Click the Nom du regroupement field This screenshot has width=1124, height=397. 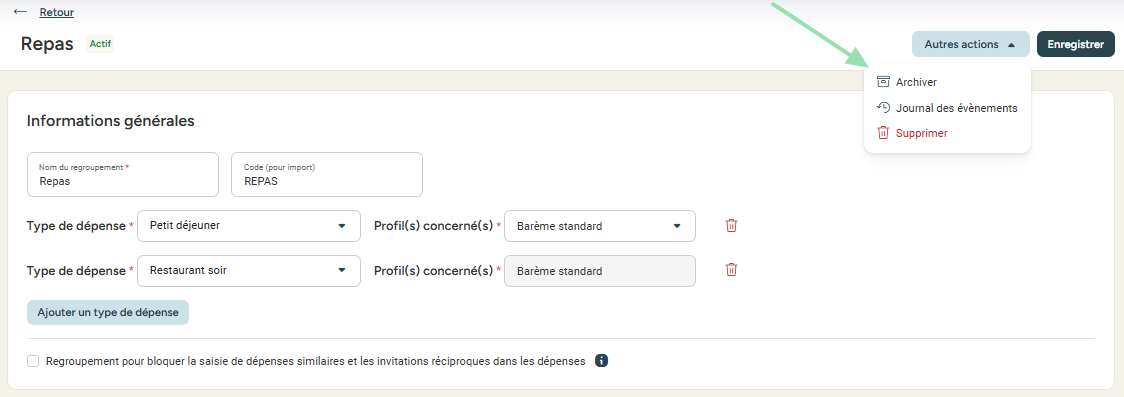(x=123, y=174)
